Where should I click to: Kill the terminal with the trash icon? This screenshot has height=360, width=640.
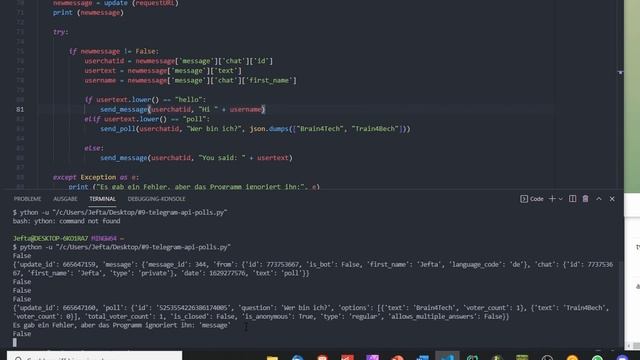(x=585, y=199)
